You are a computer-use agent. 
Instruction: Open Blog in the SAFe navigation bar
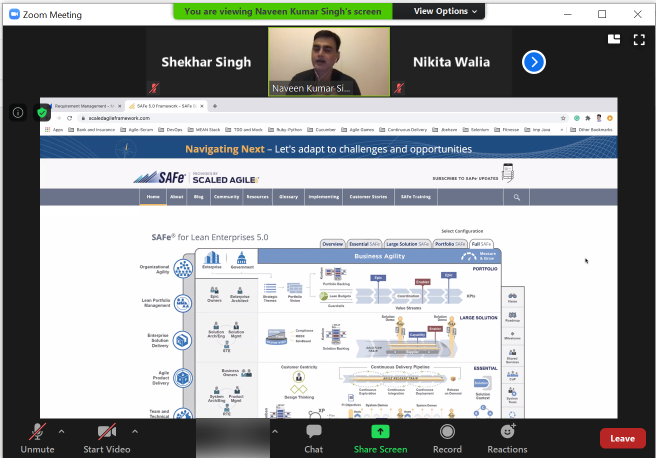[x=199, y=197]
